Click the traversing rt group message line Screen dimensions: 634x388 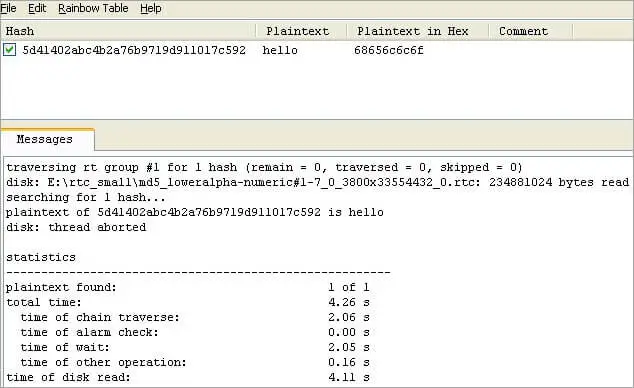click(264, 167)
